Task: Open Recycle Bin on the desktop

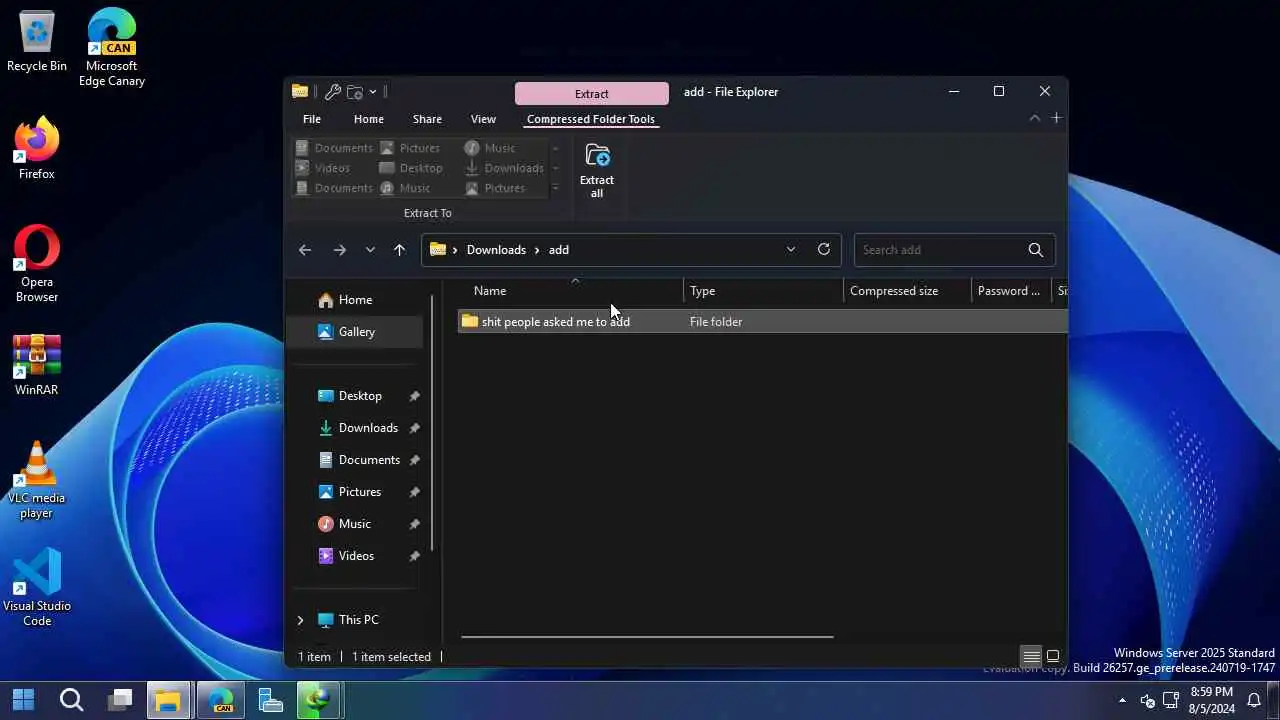Action: tap(37, 42)
